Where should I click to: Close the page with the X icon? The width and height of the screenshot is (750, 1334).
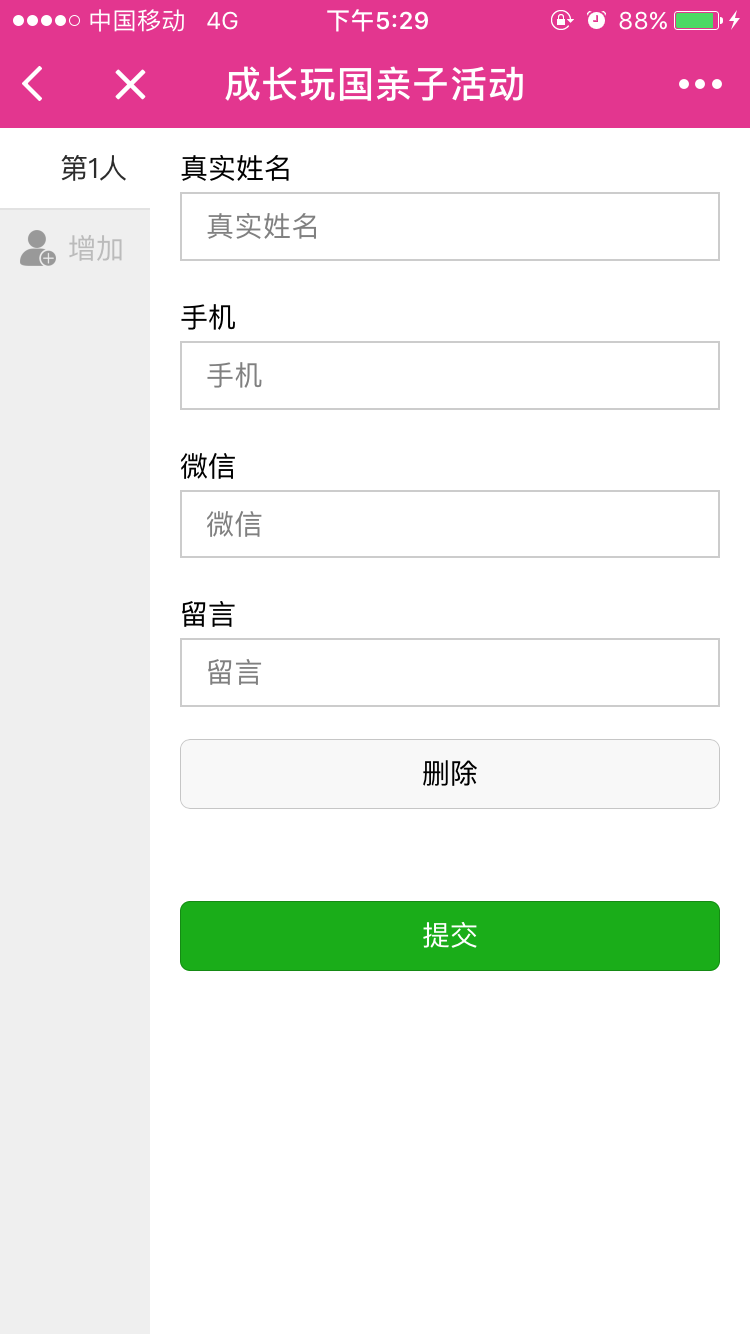pyautogui.click(x=130, y=84)
